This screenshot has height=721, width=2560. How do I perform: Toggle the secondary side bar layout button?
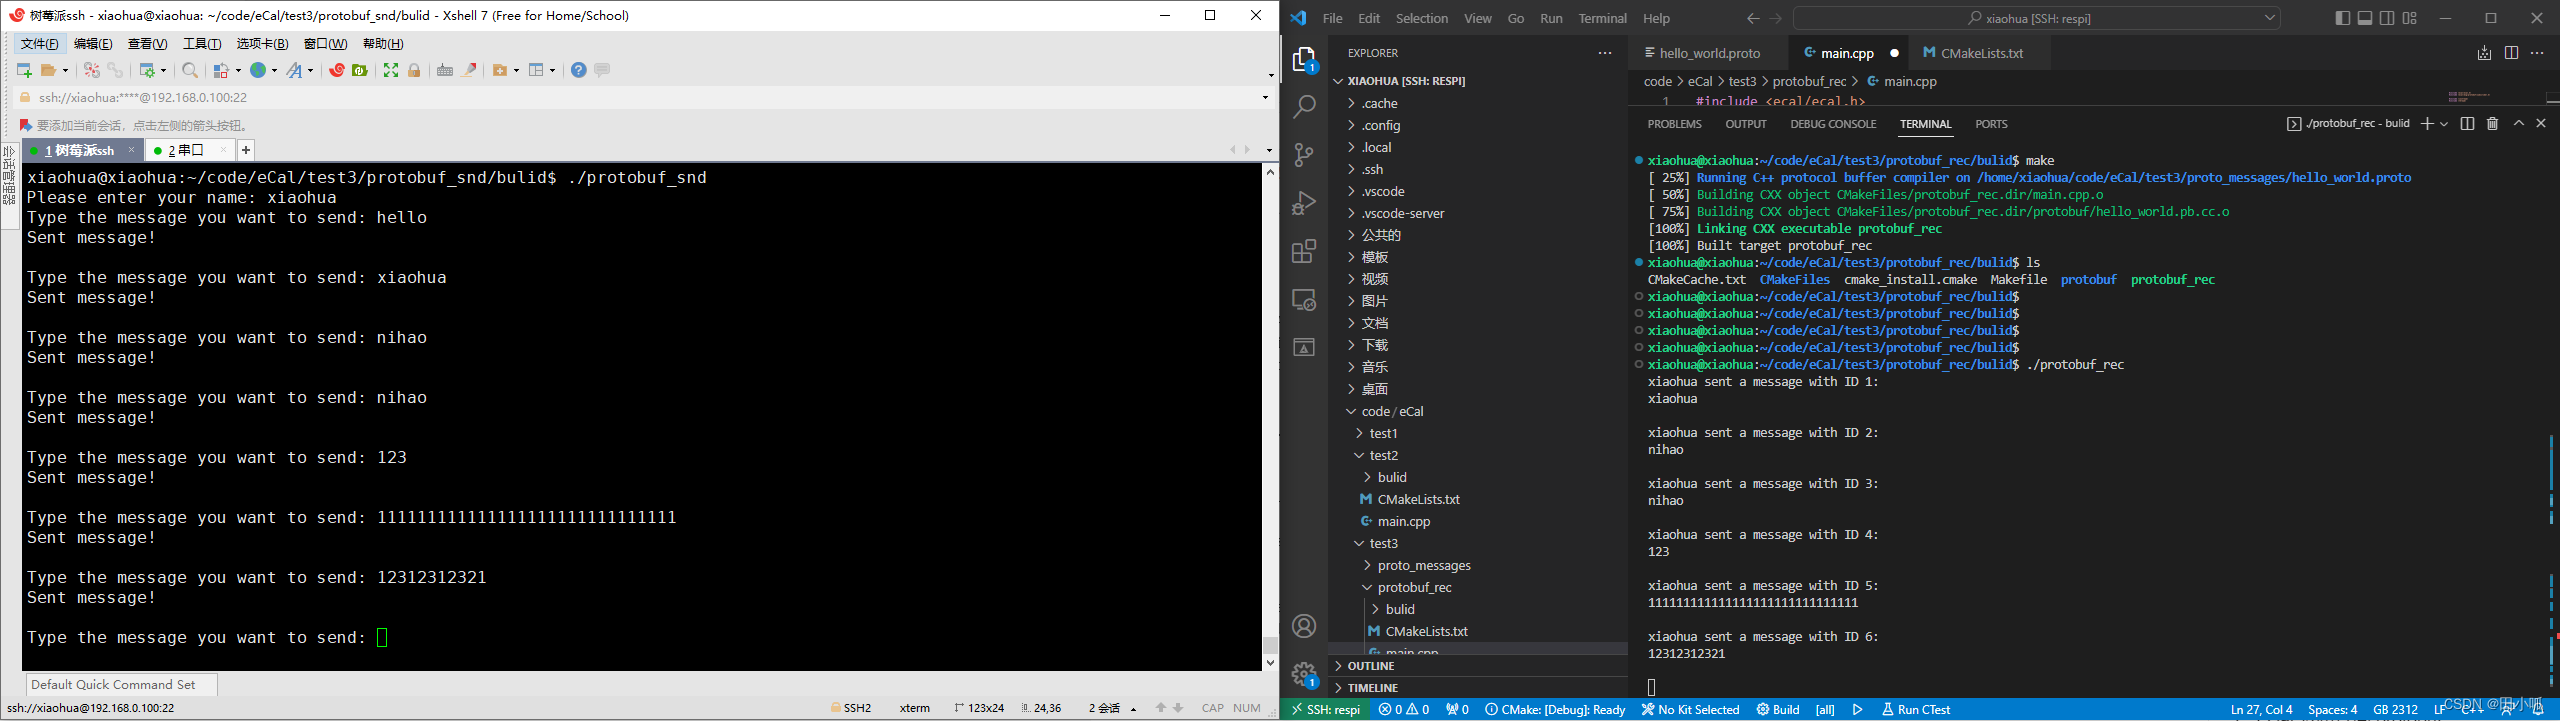[x=2387, y=18]
